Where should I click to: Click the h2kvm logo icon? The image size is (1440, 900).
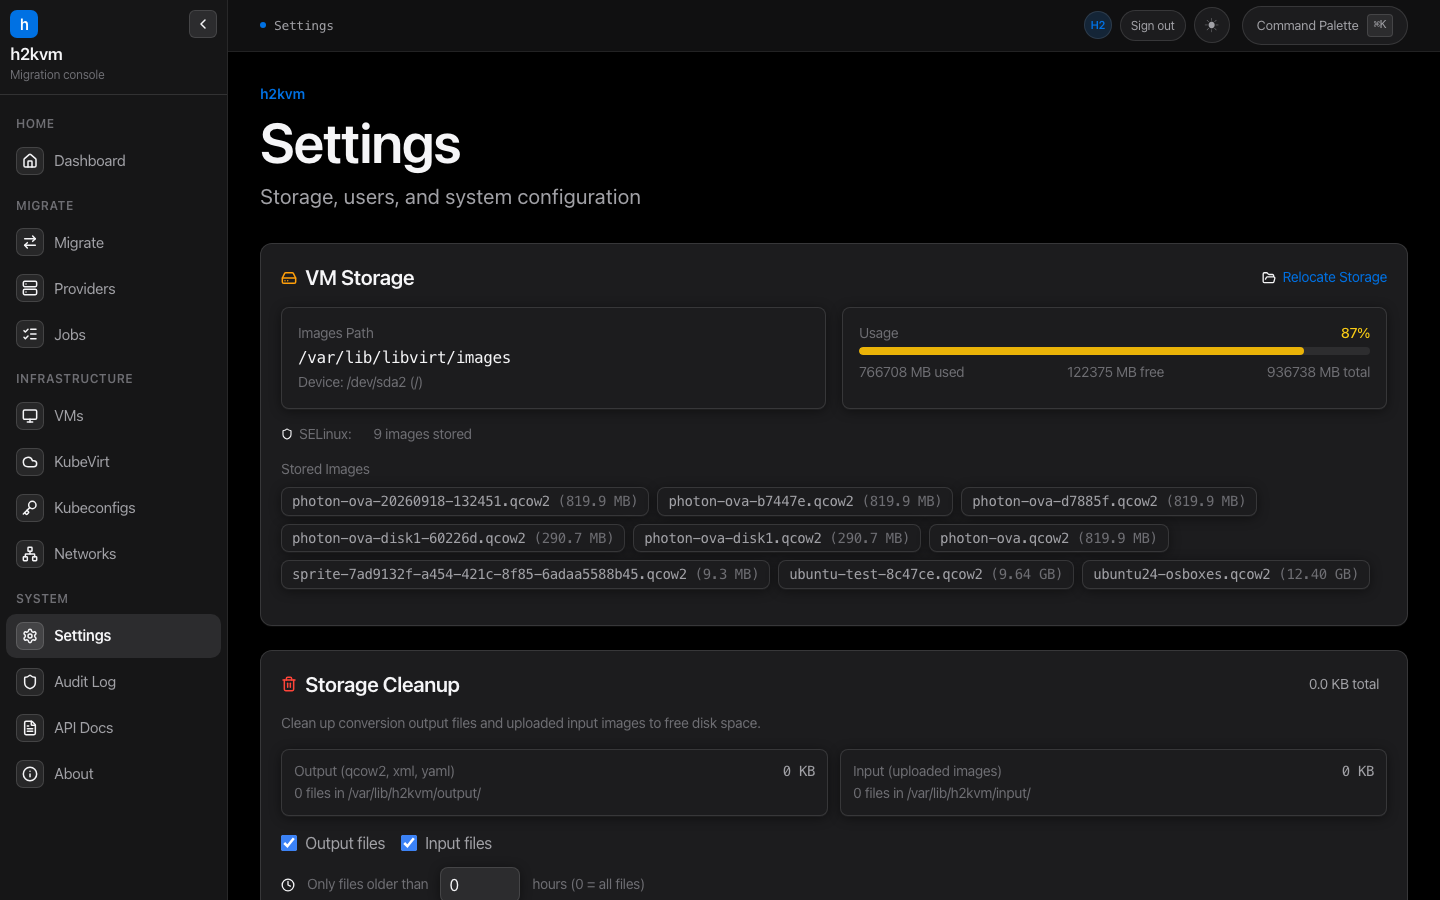(24, 24)
